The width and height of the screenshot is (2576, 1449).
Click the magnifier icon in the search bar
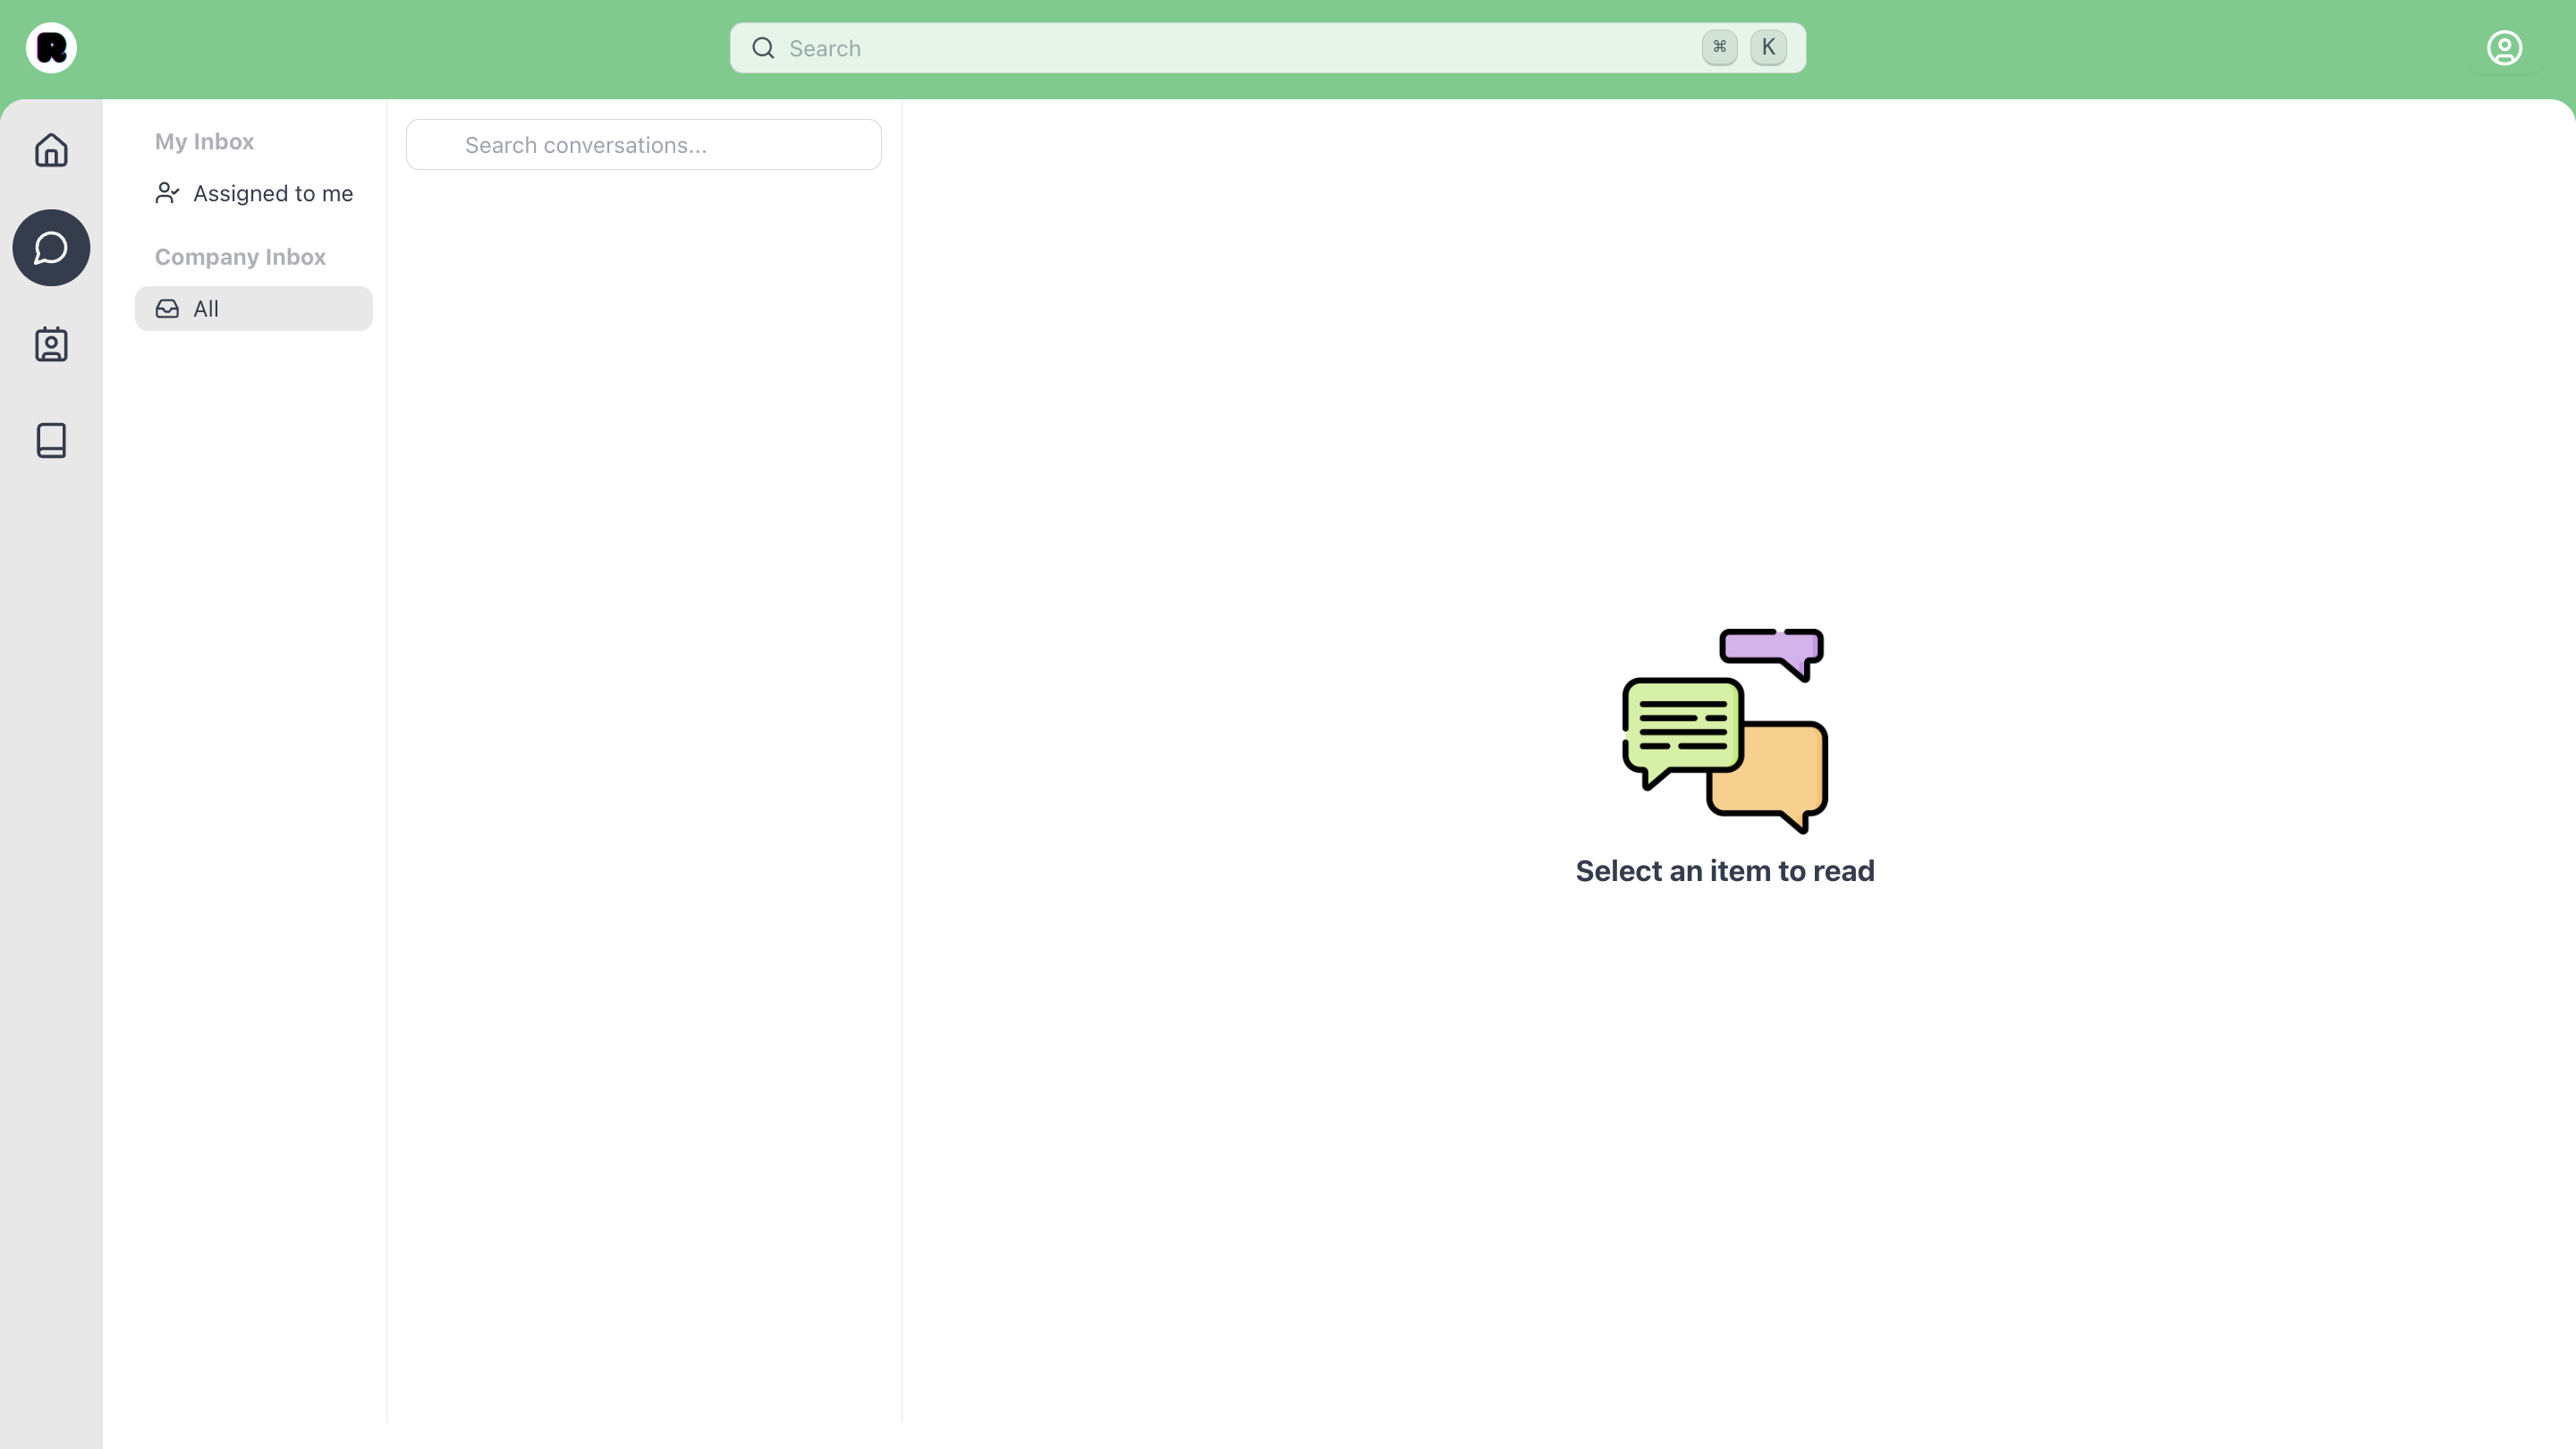pyautogui.click(x=763, y=48)
